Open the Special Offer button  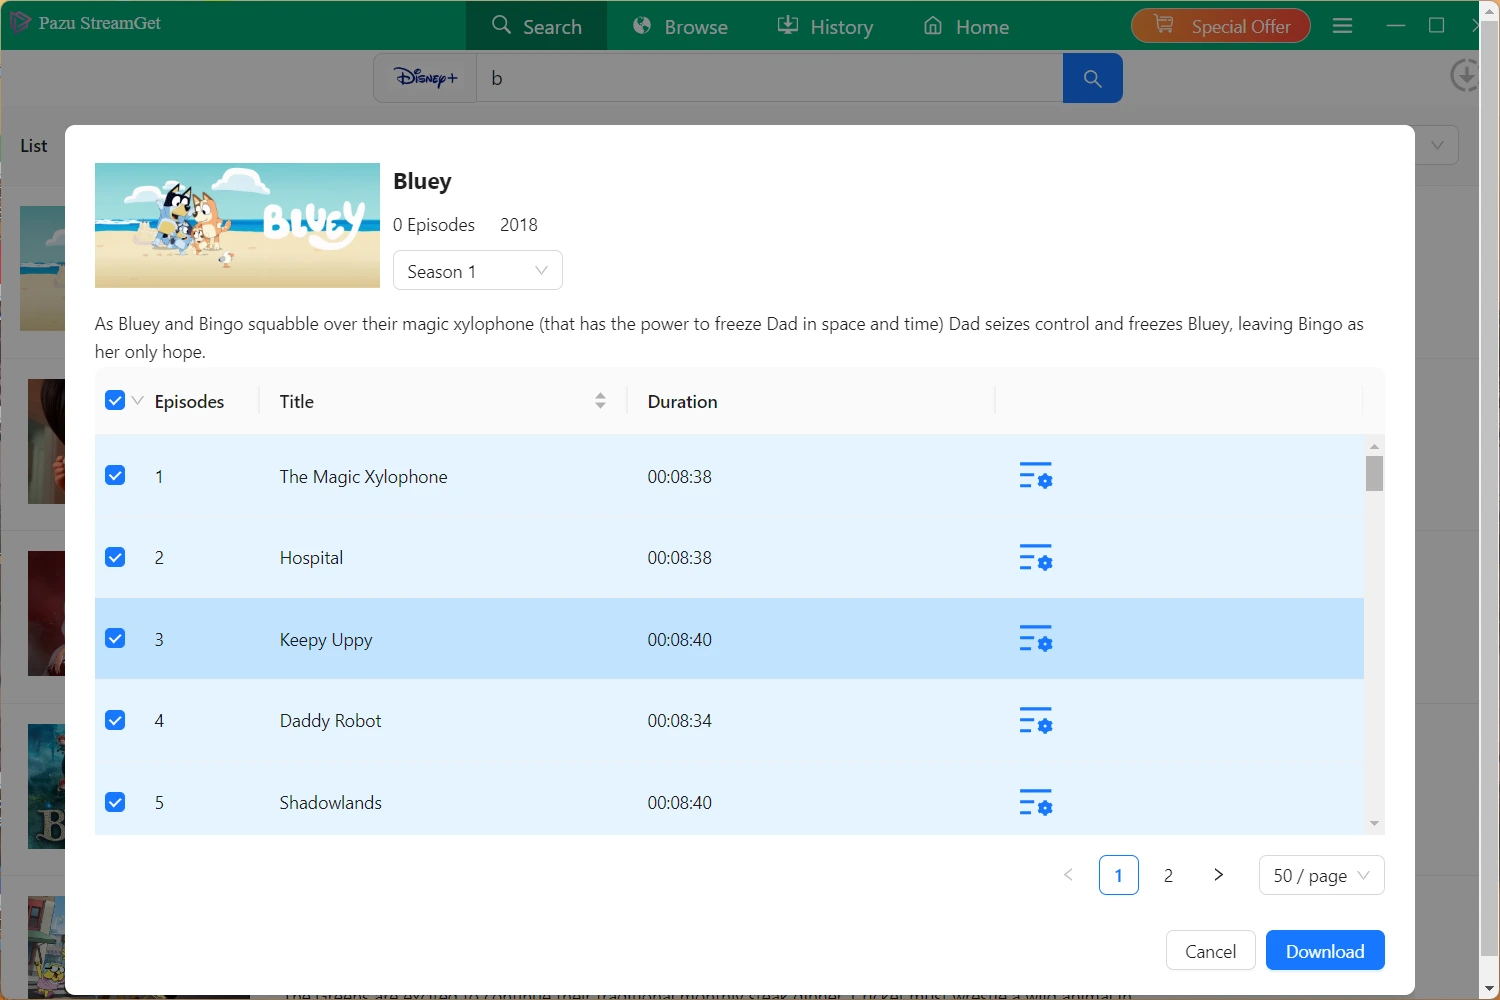coord(1221,26)
